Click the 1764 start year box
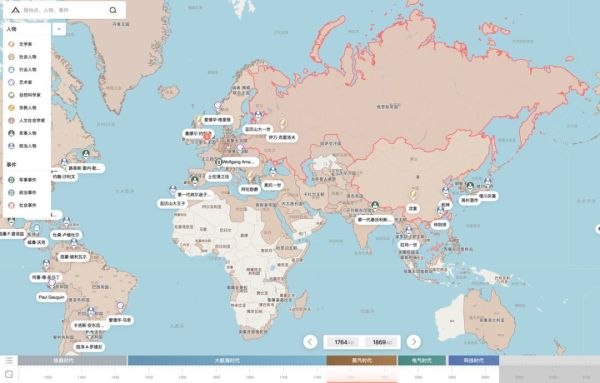The image size is (600, 383). (344, 342)
